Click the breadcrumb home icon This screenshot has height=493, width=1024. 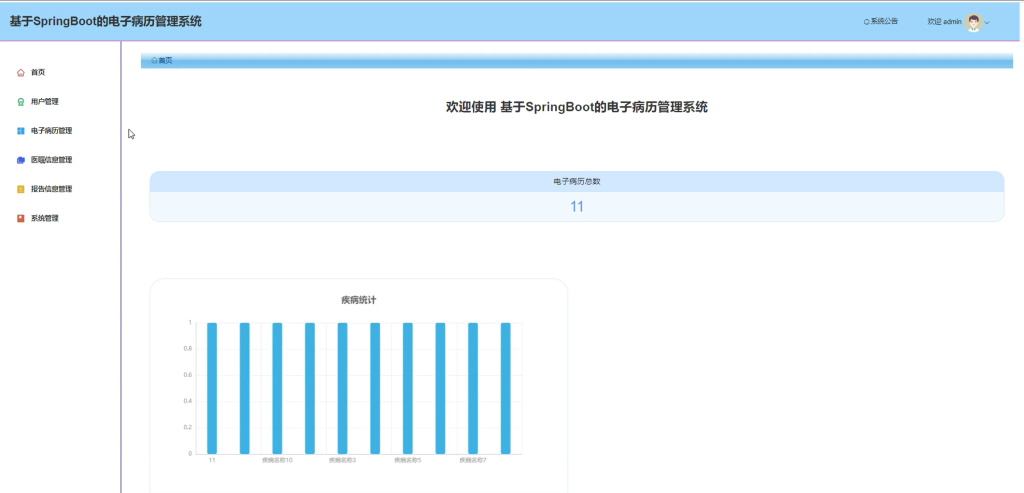coord(155,60)
